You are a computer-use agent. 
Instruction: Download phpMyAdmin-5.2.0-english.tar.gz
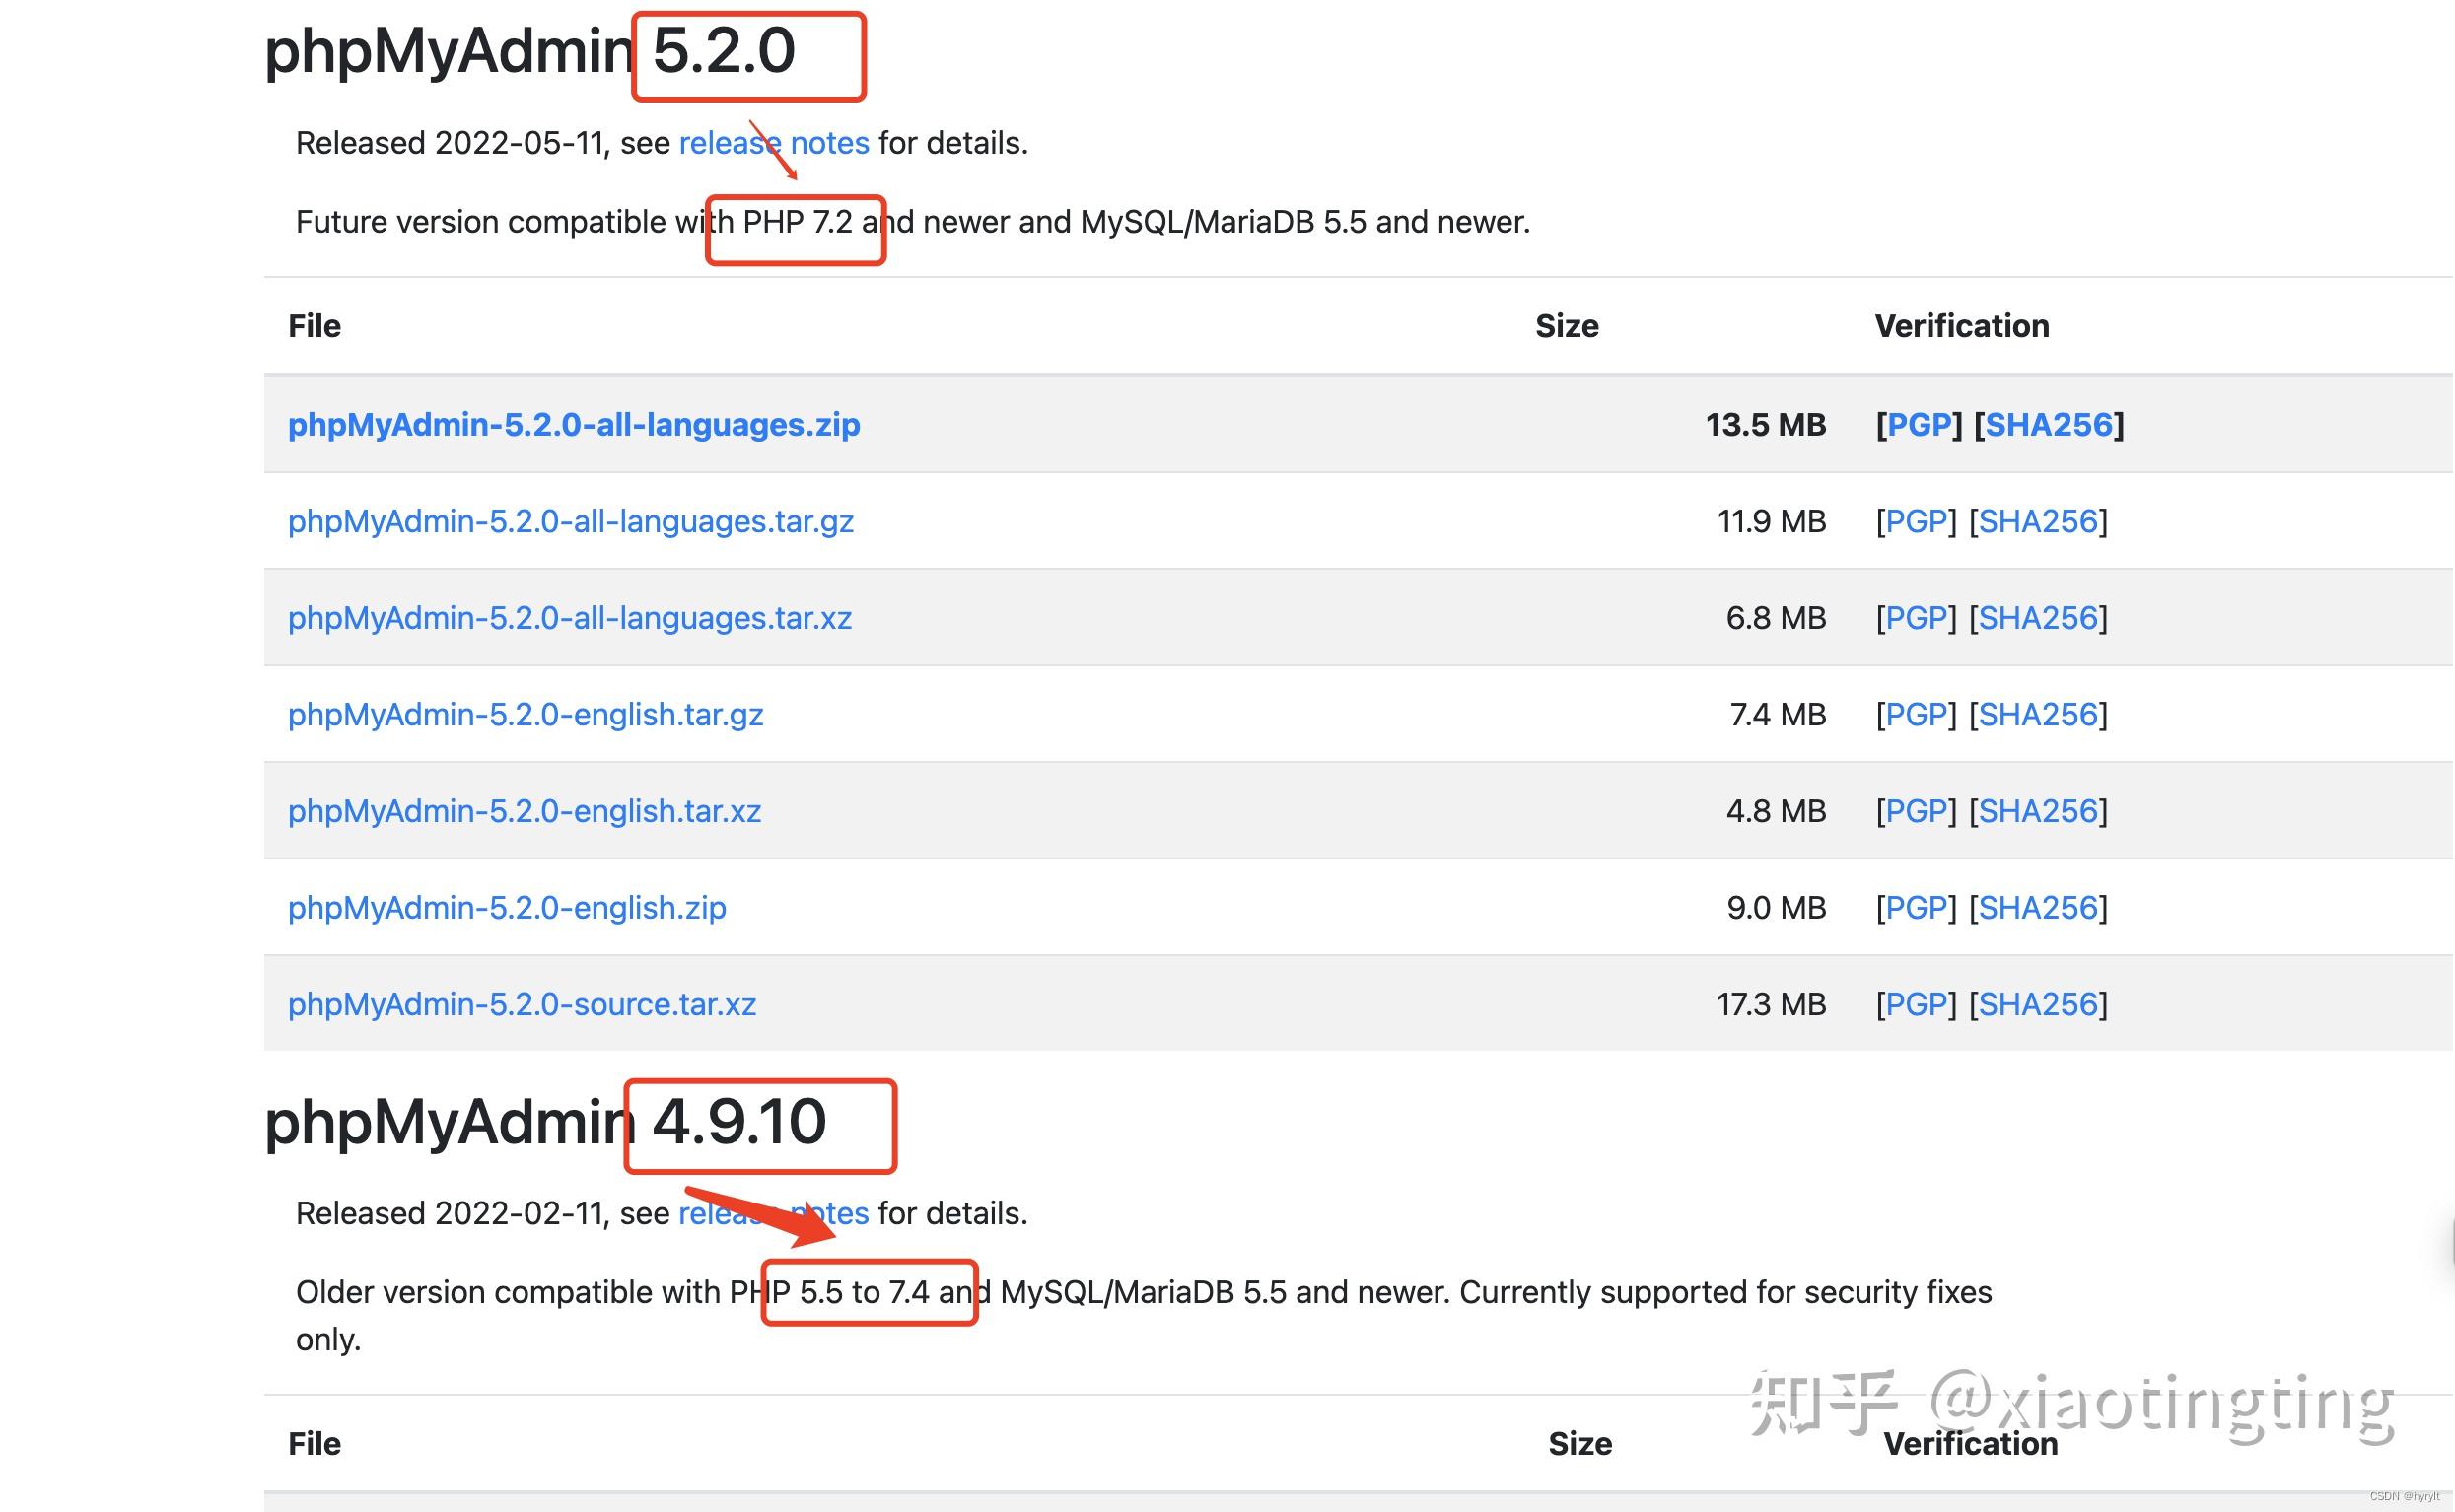525,715
